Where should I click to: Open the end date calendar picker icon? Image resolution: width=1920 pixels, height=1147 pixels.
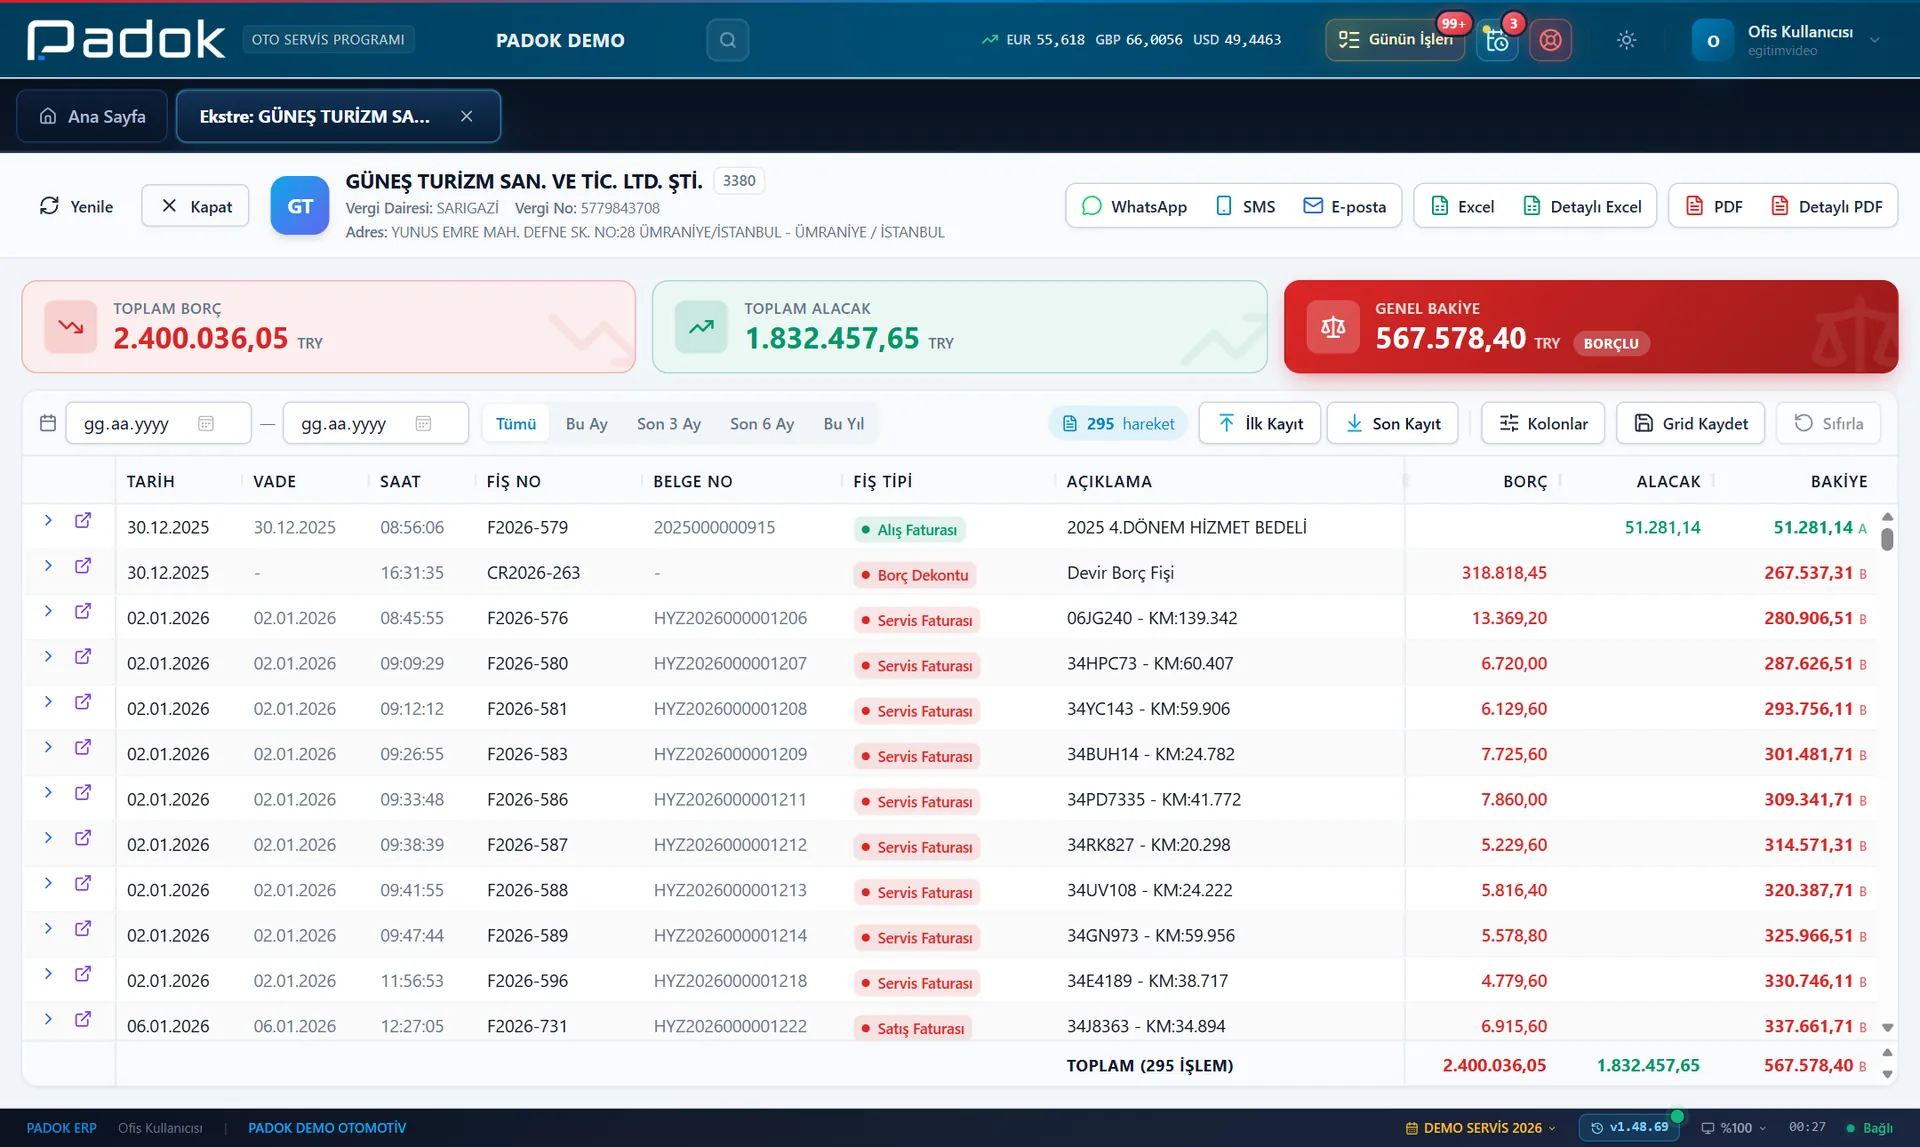point(423,423)
